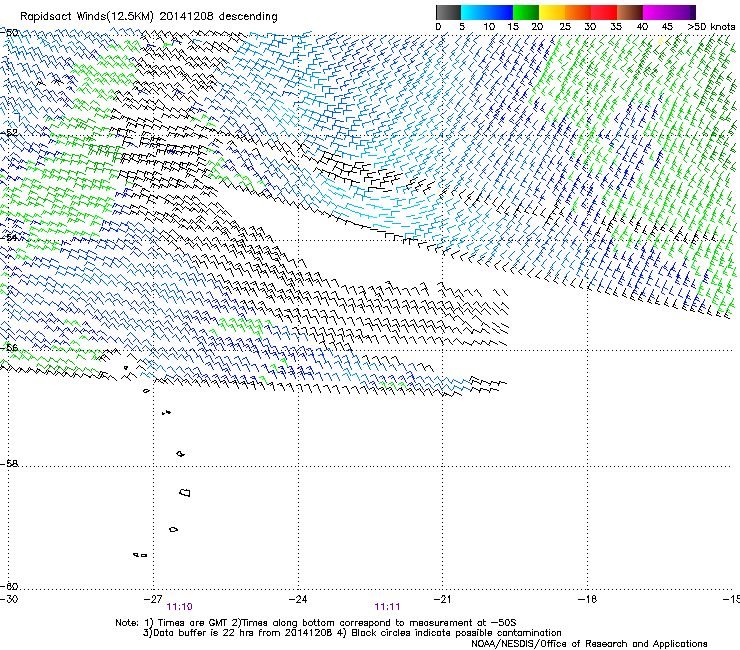Click the legend tick label 25
740x650 pixels.
565,26
